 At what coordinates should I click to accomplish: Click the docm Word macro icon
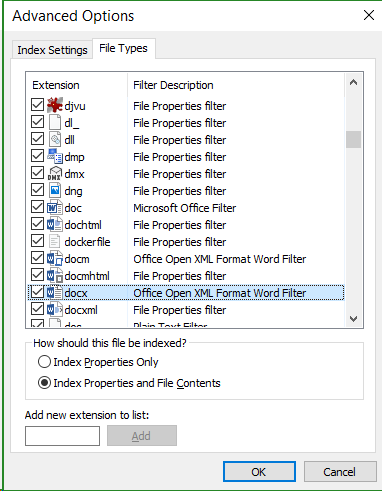[55, 258]
